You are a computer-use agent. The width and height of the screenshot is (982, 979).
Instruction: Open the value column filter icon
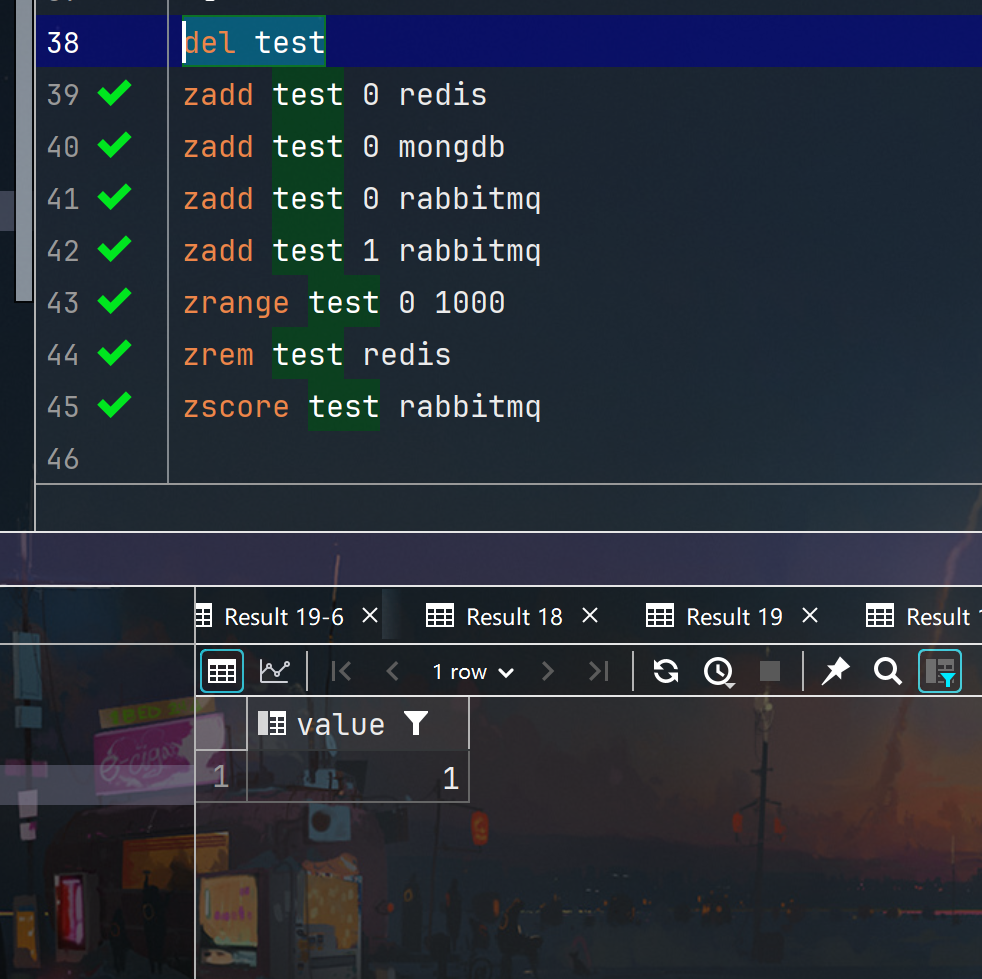pyautogui.click(x=416, y=724)
